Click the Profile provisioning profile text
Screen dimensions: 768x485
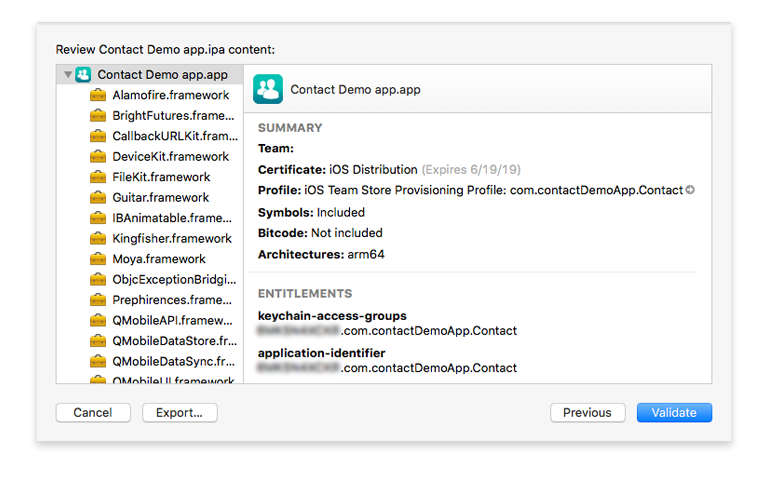(x=470, y=190)
